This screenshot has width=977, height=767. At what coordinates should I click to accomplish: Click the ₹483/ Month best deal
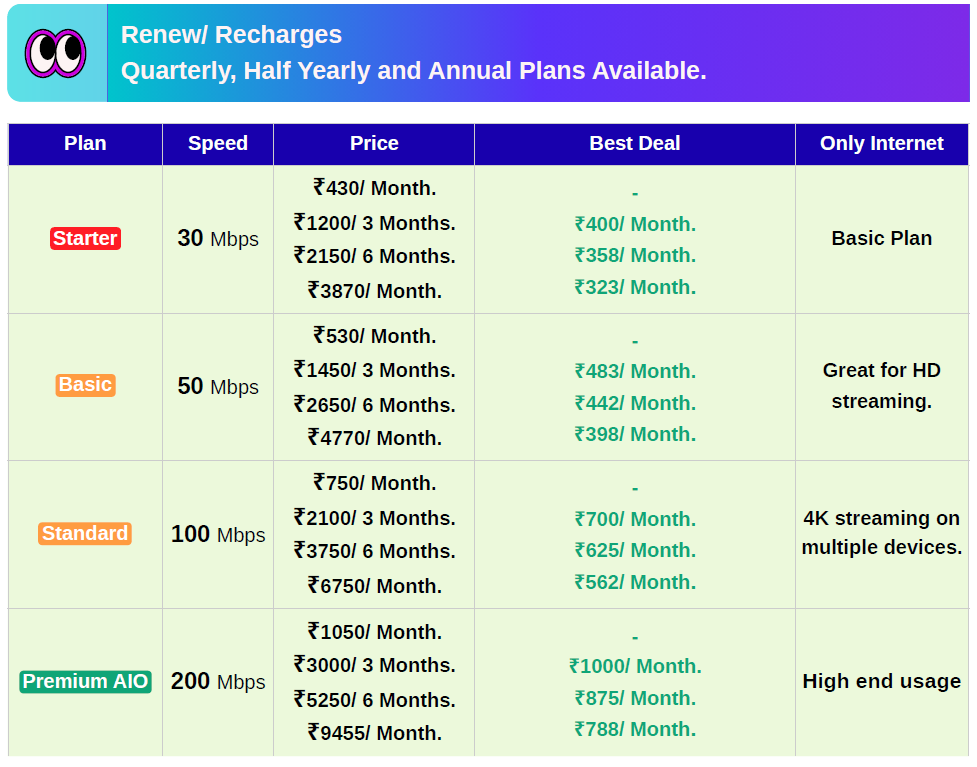click(635, 371)
